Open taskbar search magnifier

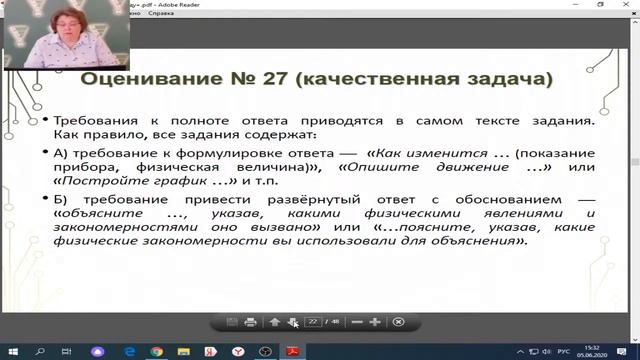click(40, 351)
